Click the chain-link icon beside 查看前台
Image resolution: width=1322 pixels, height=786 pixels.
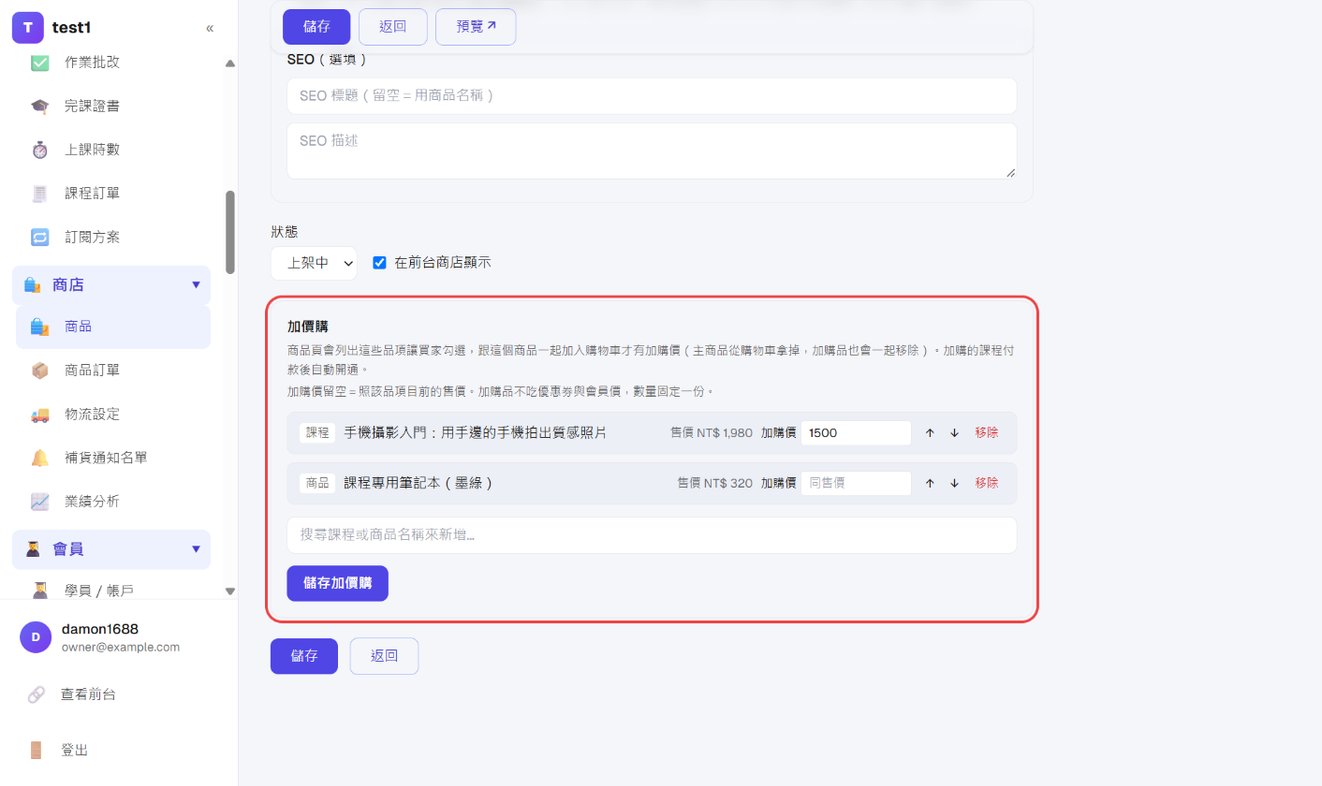[x=36, y=694]
